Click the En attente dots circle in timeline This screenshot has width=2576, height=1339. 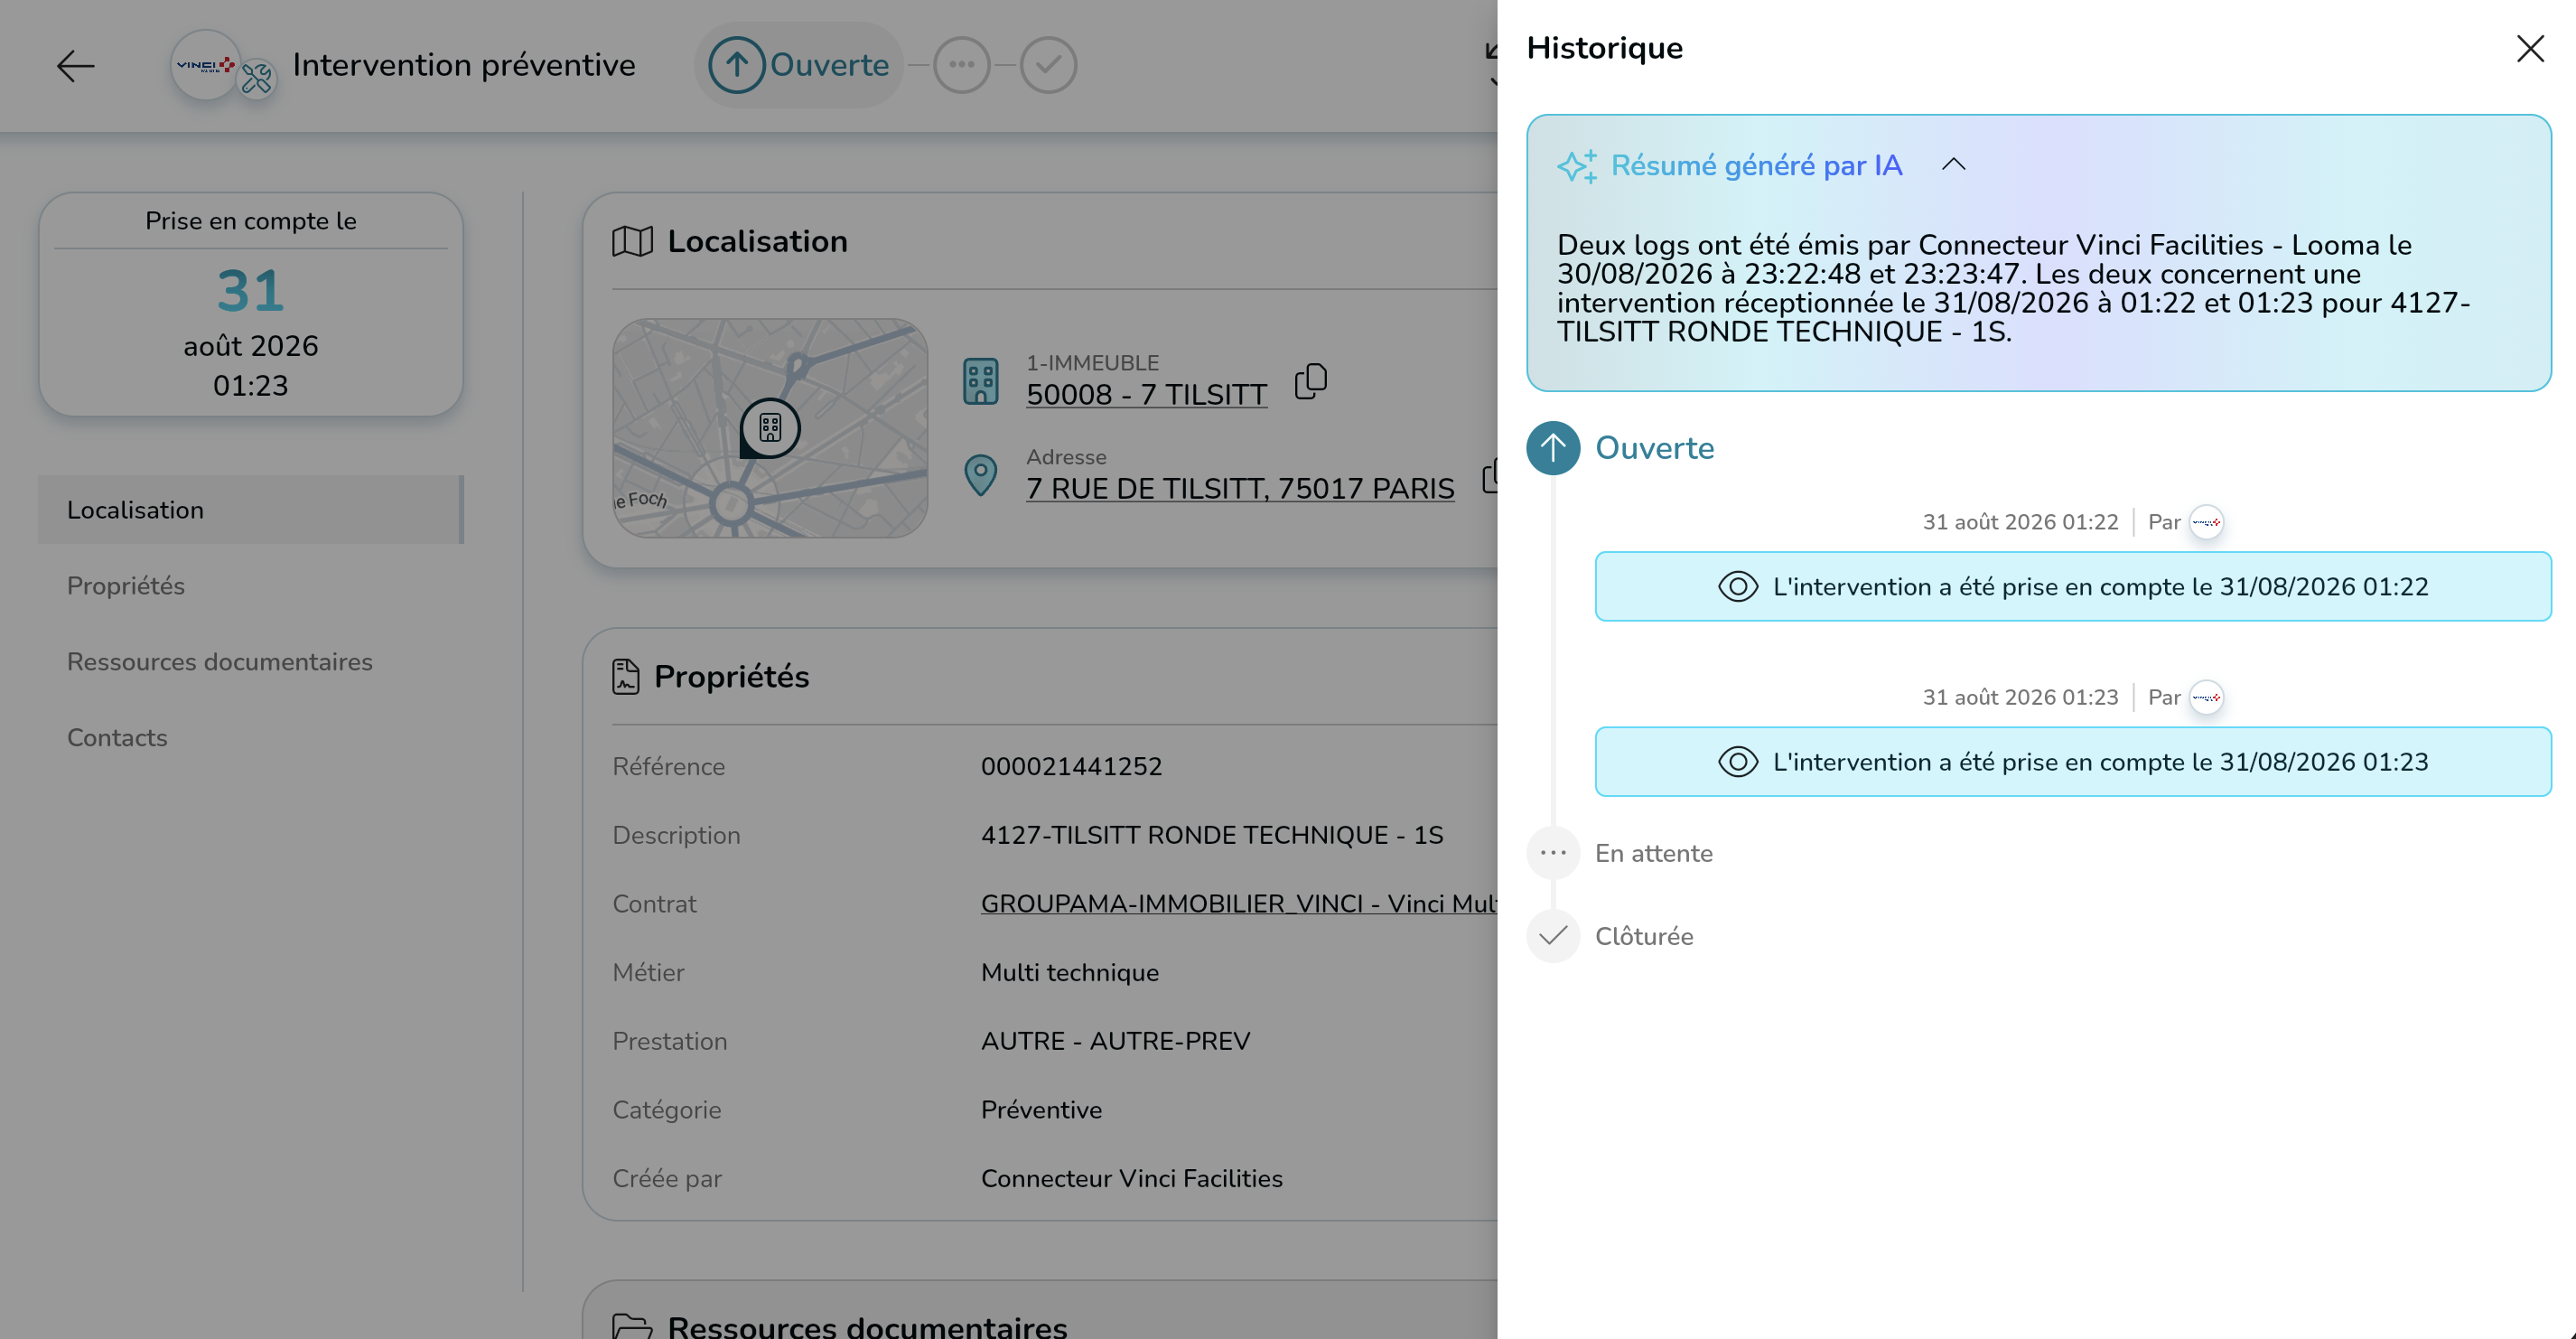coord(1553,853)
